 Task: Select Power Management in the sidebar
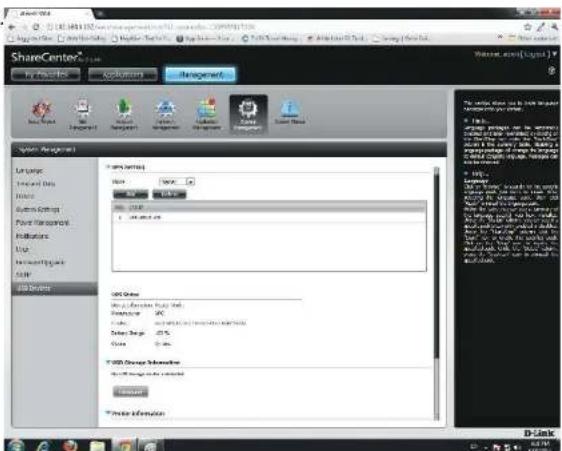42,223
